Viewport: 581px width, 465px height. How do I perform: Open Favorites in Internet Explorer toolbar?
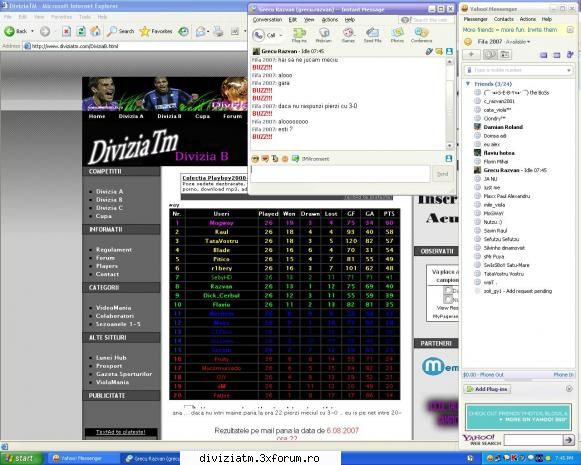[156, 31]
